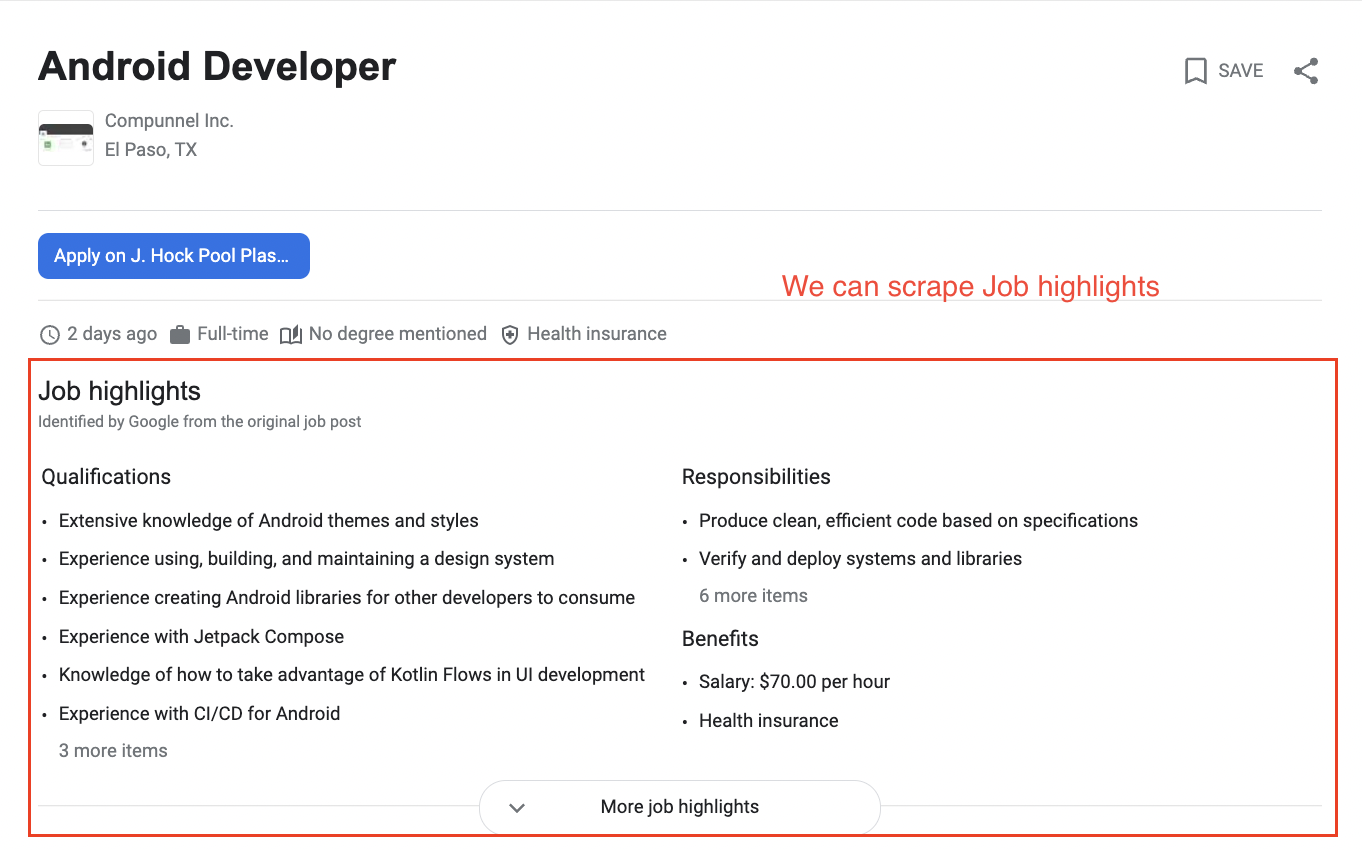Click the SAVE label
Screen dimensions: 1362x850
click(x=1240, y=70)
